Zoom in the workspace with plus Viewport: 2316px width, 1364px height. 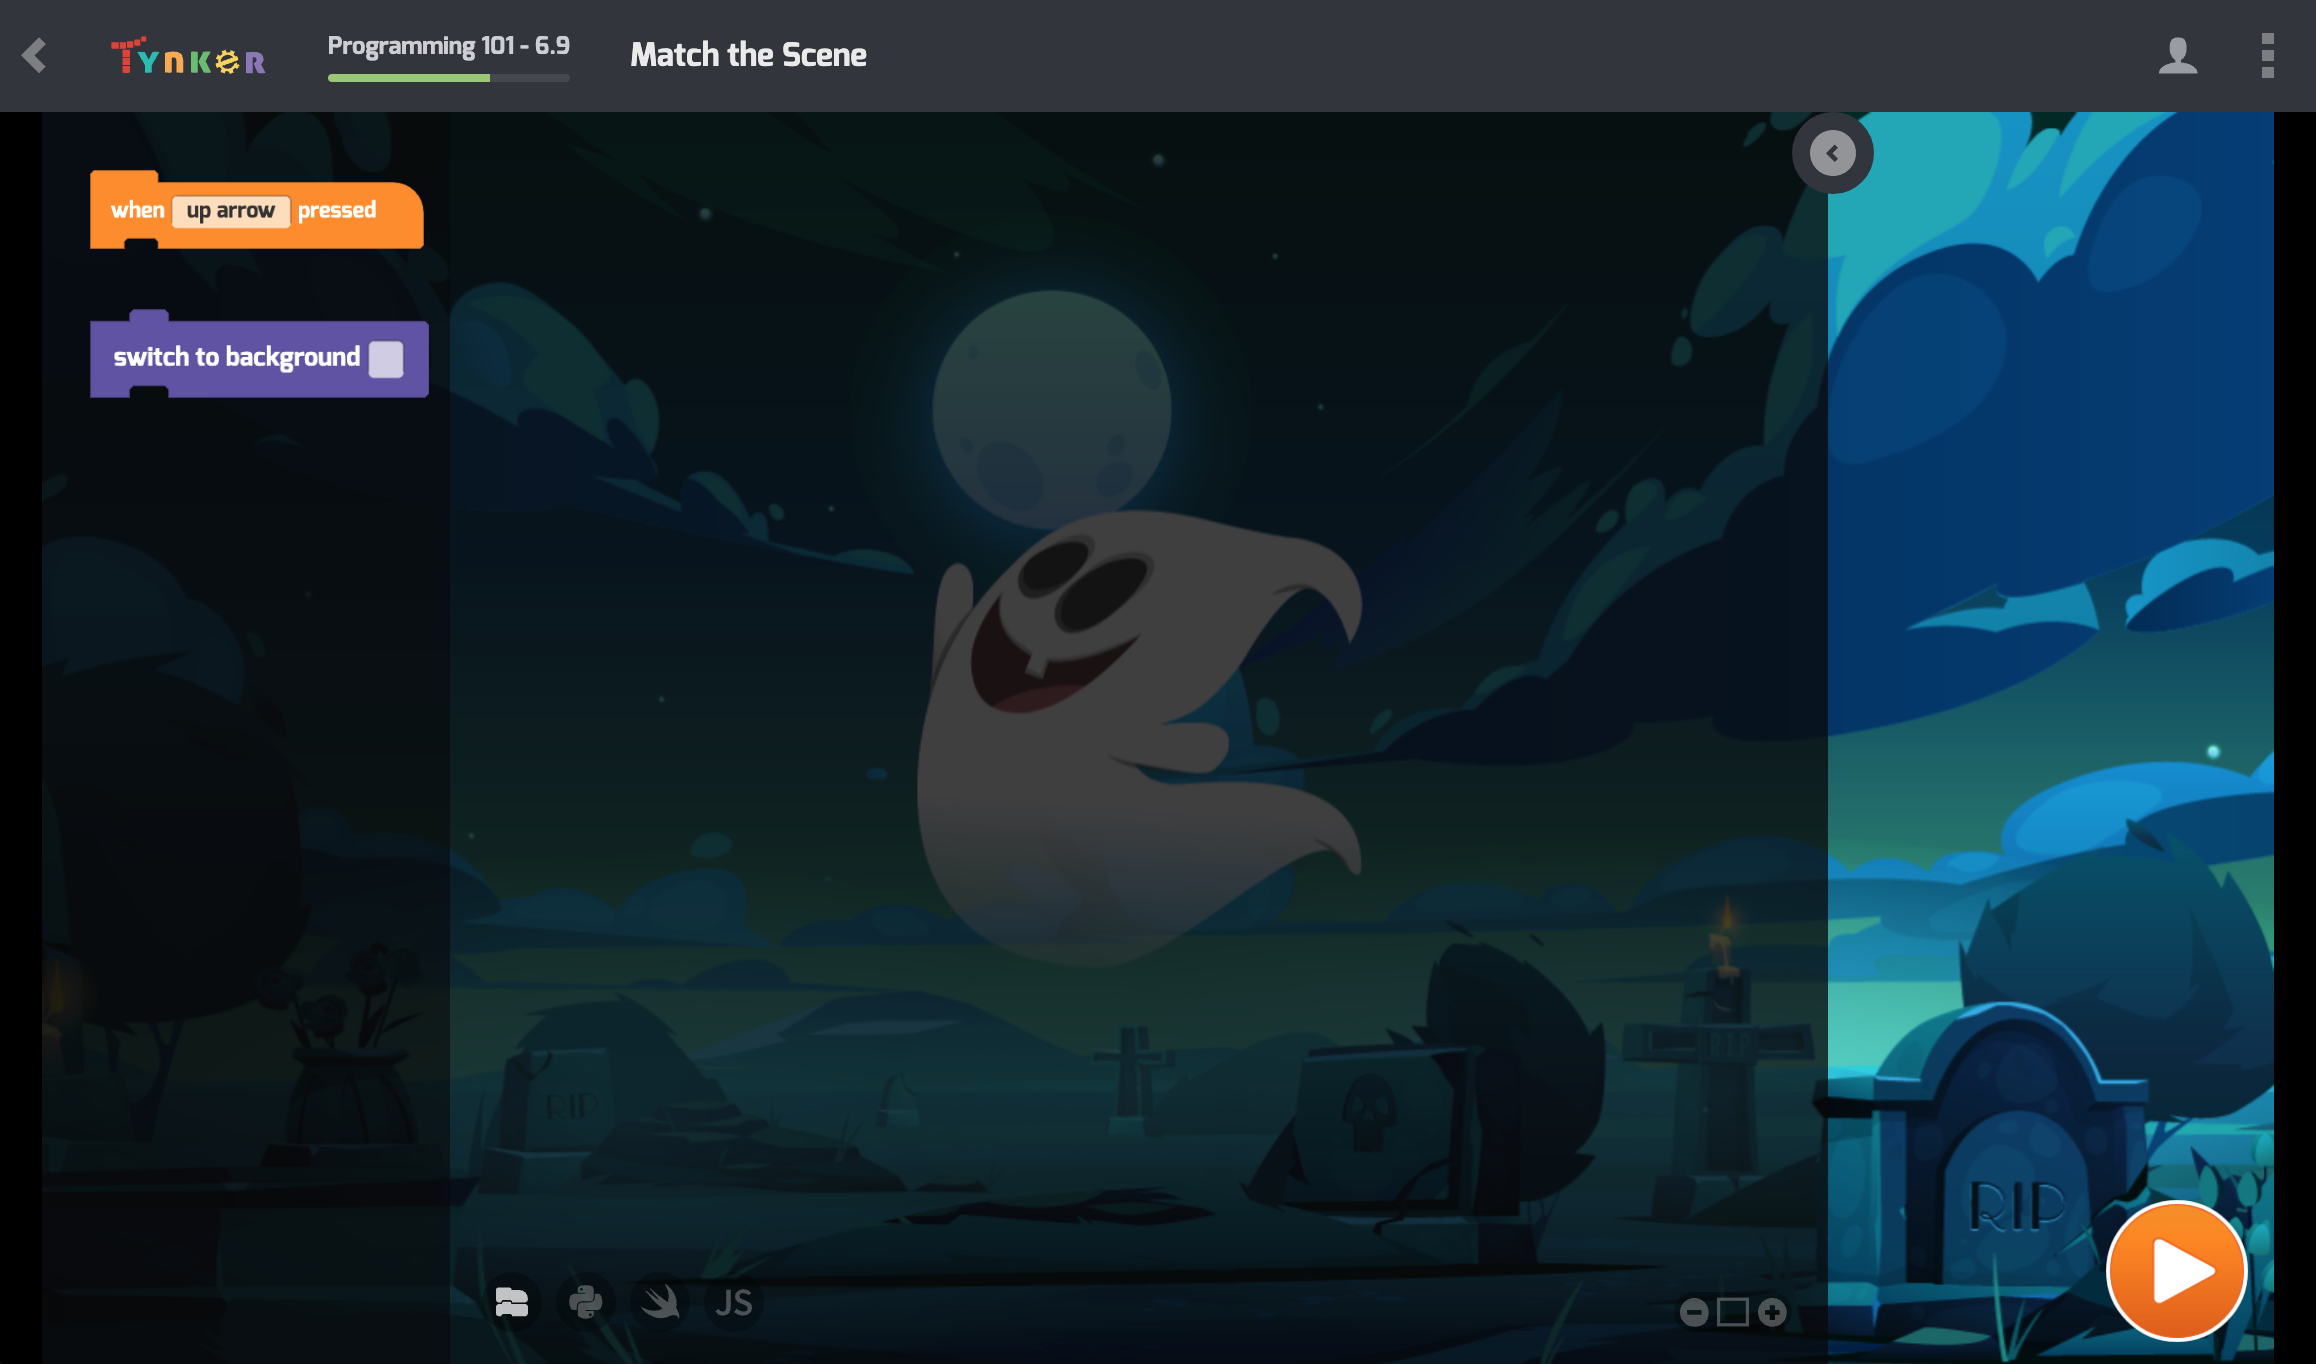click(1772, 1312)
